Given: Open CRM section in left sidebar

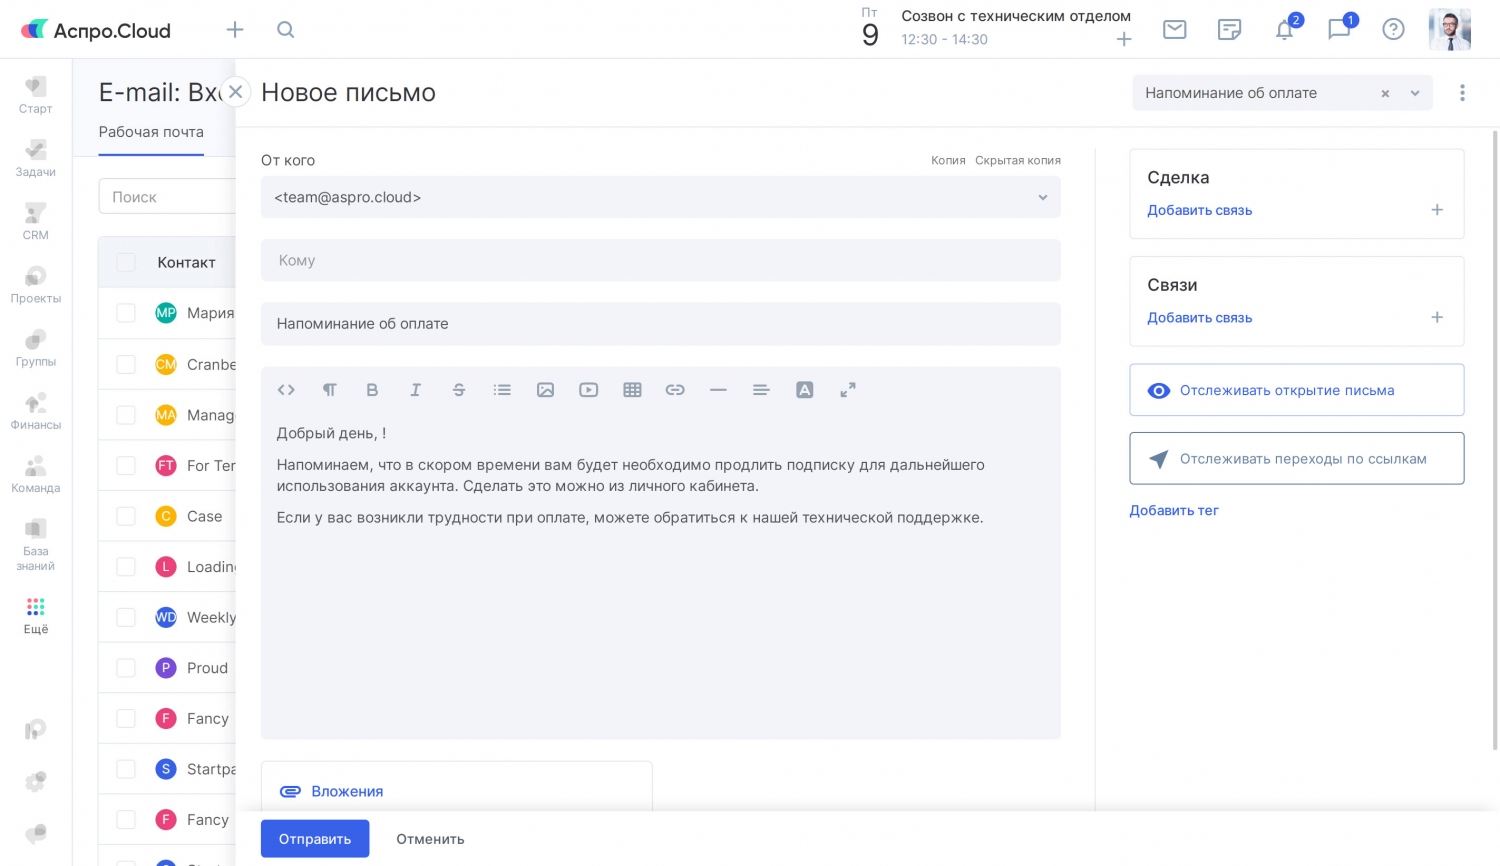Looking at the screenshot, I should (36, 220).
